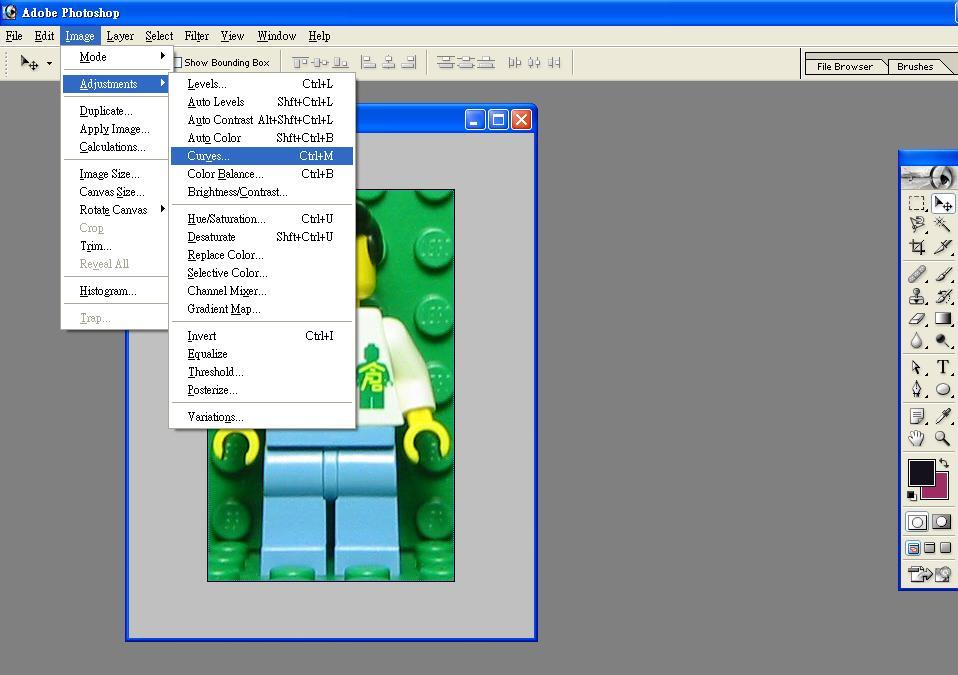Choose Levels from Adjustments submenu
Image resolution: width=958 pixels, height=675 pixels.
pos(261,84)
